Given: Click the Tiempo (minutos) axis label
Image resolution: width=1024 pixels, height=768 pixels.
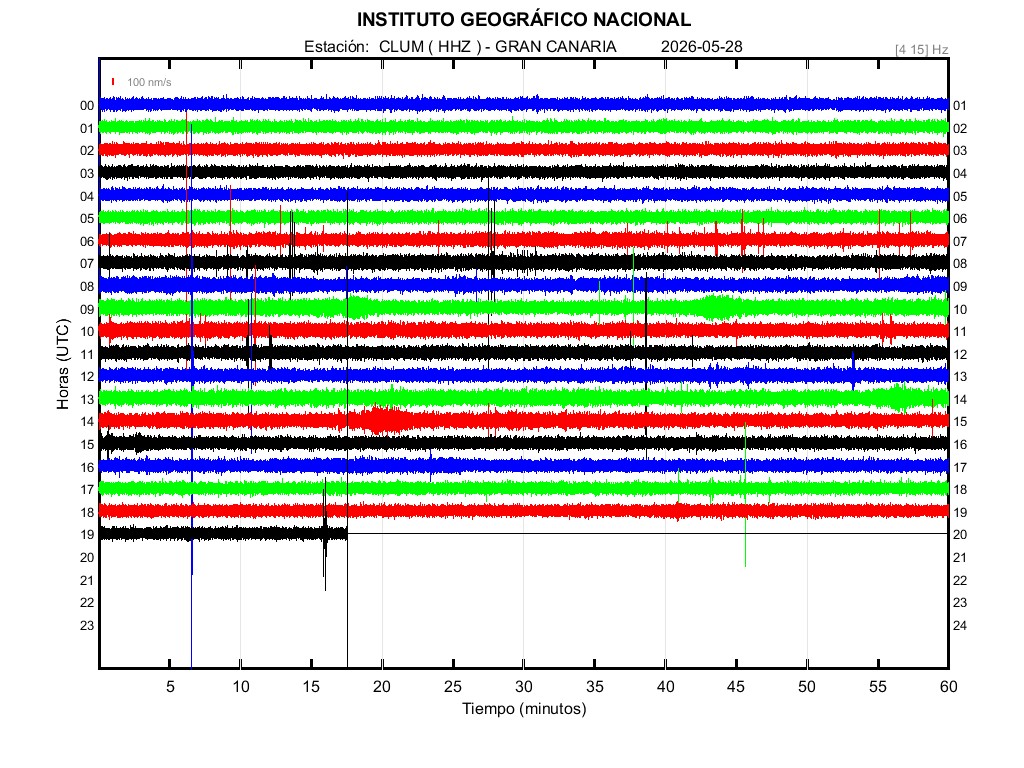Looking at the screenshot, I should coord(524,709).
